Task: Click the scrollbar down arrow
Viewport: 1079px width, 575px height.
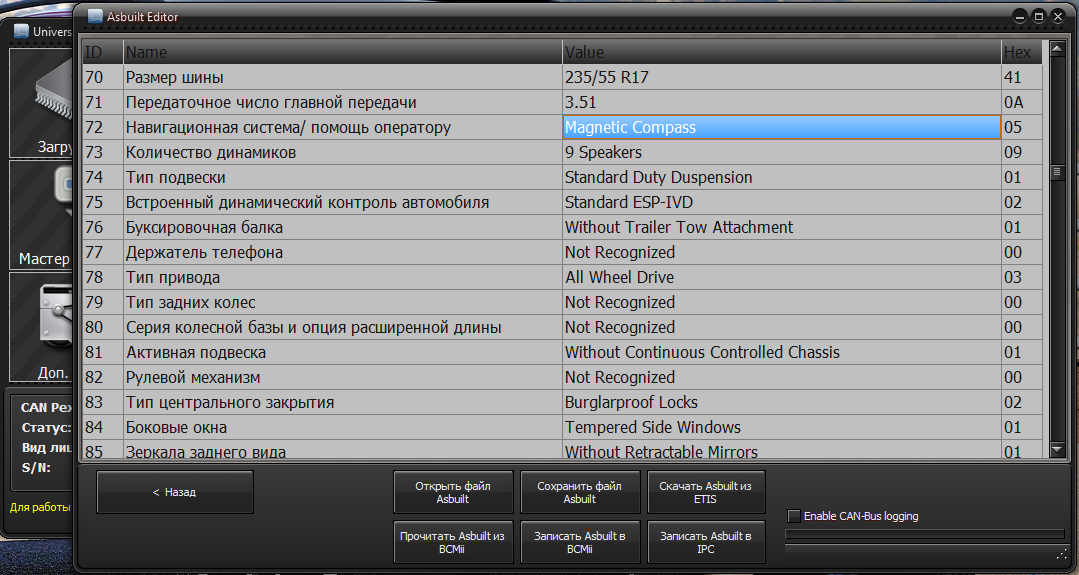Action: point(1056,450)
